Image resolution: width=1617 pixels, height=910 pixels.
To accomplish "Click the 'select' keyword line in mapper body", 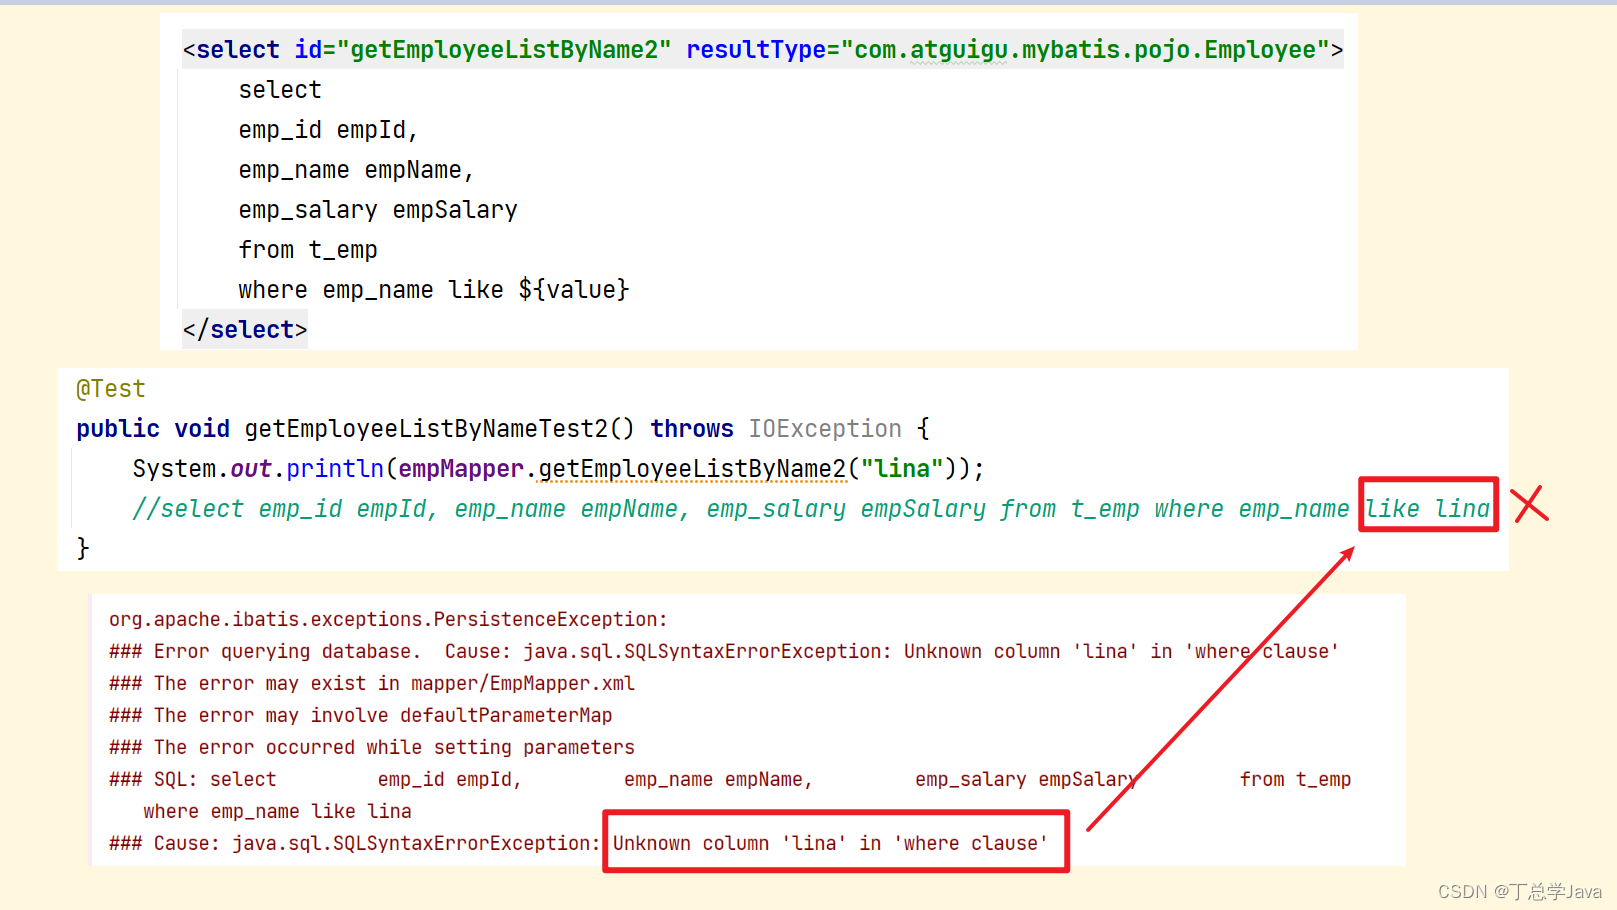I will (280, 90).
